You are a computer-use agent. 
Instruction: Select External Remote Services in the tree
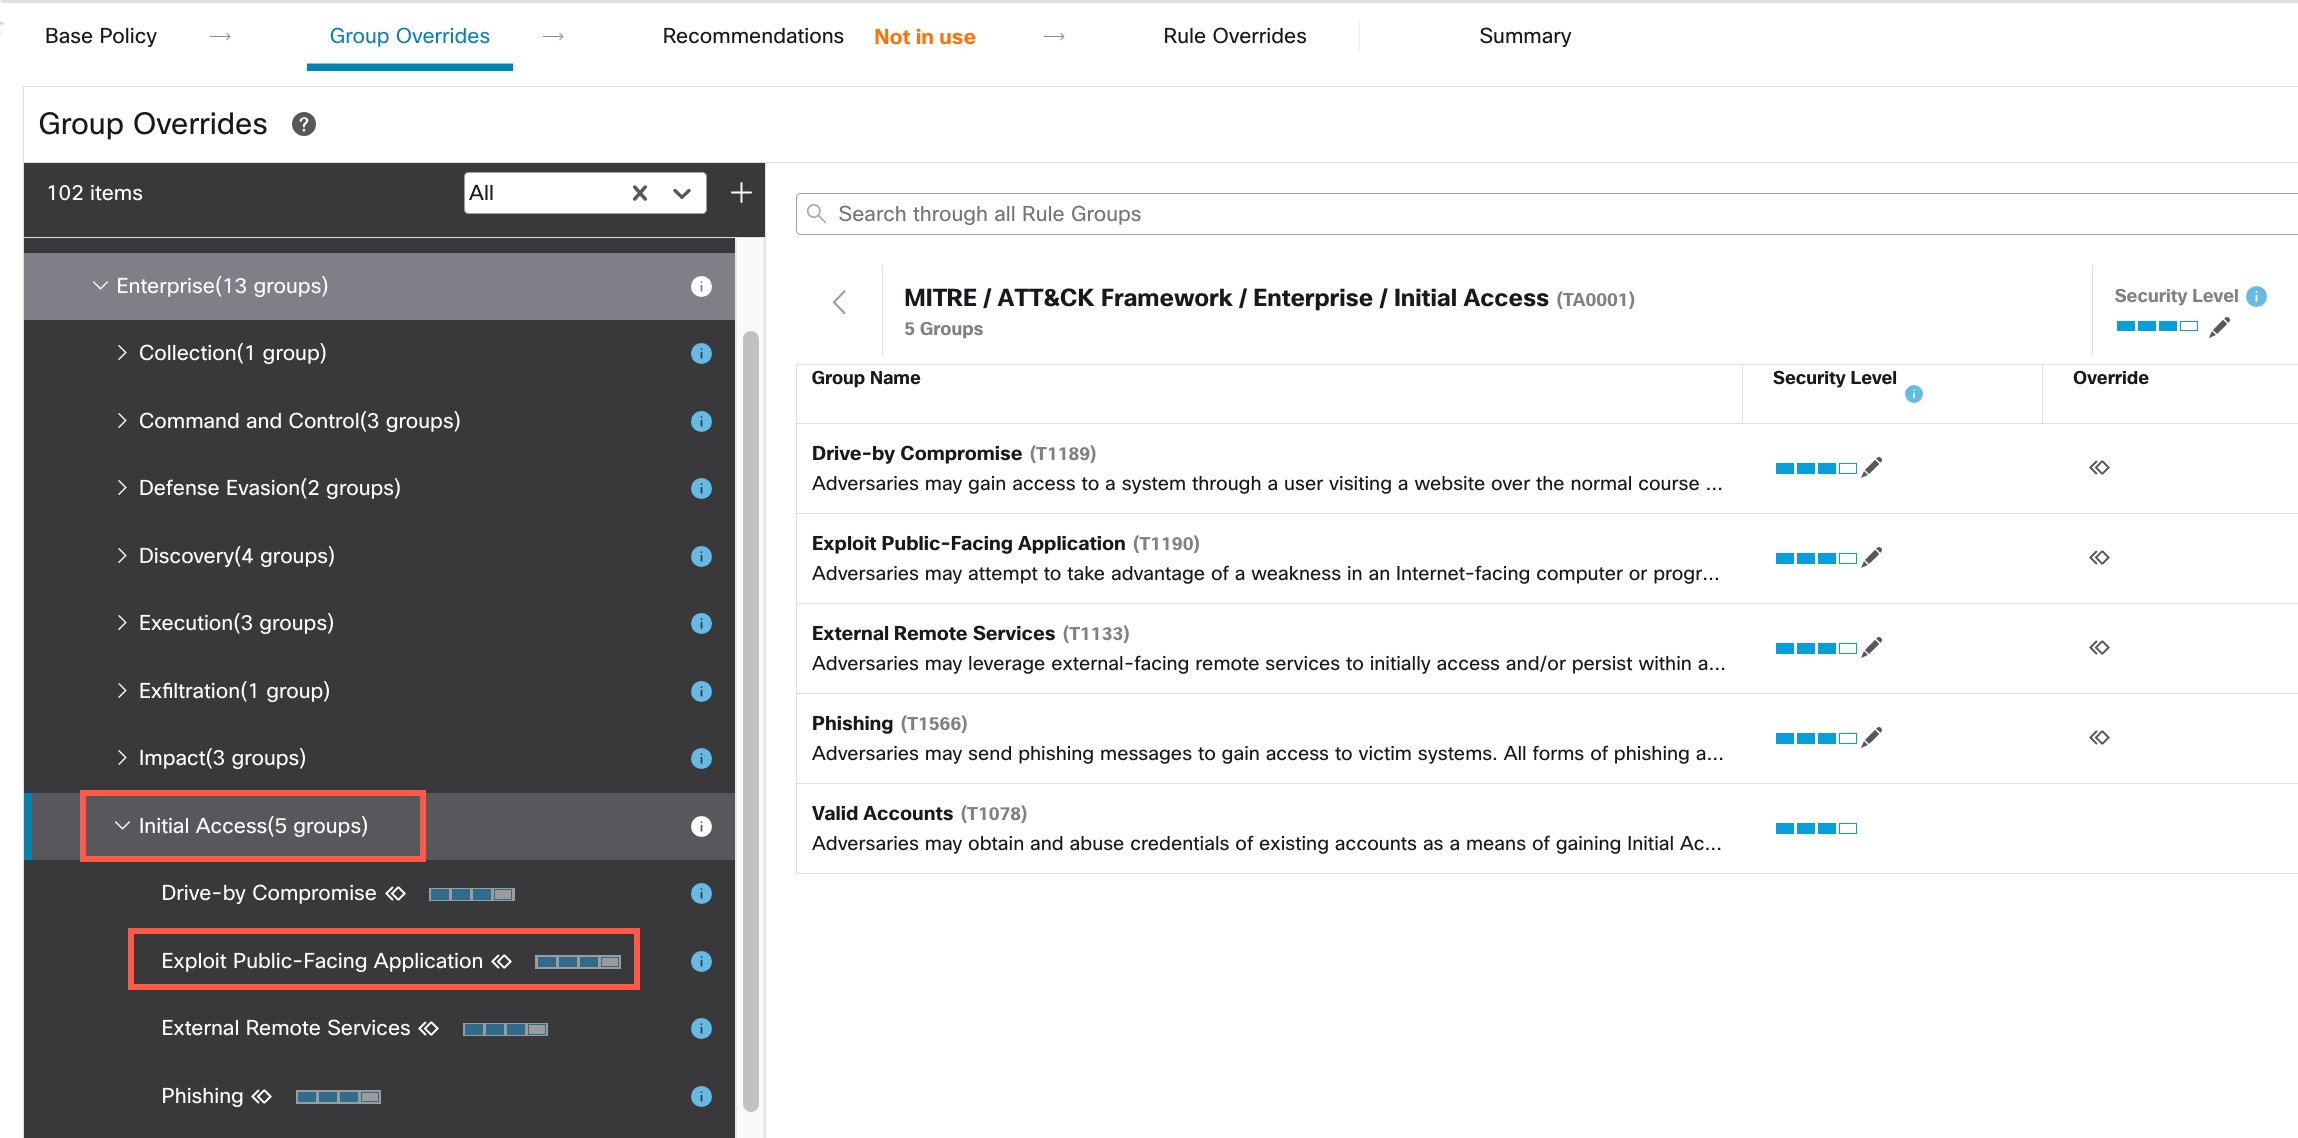point(286,1028)
